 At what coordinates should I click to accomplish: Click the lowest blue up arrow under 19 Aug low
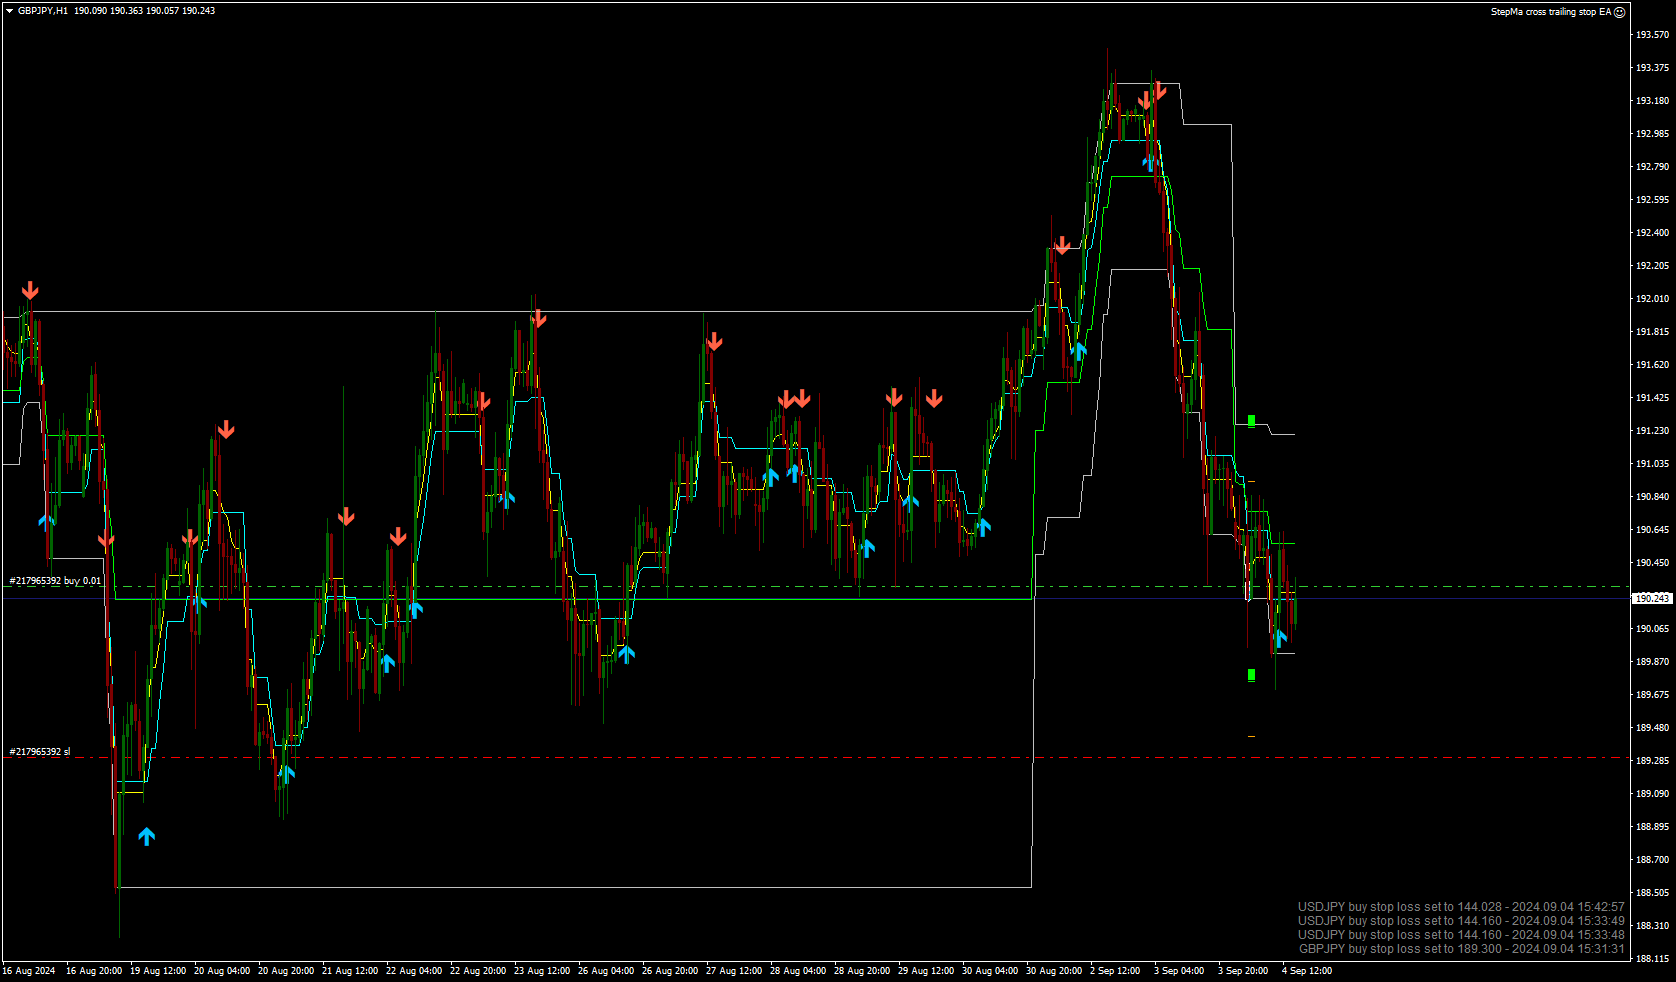(147, 836)
